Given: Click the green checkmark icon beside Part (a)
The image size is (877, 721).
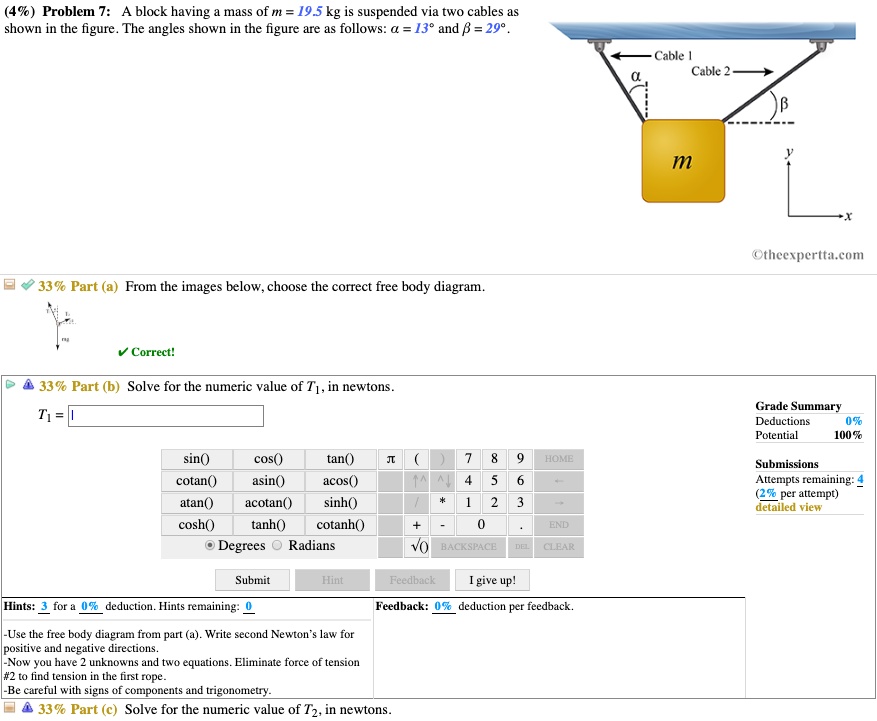Looking at the screenshot, I should 24,286.
